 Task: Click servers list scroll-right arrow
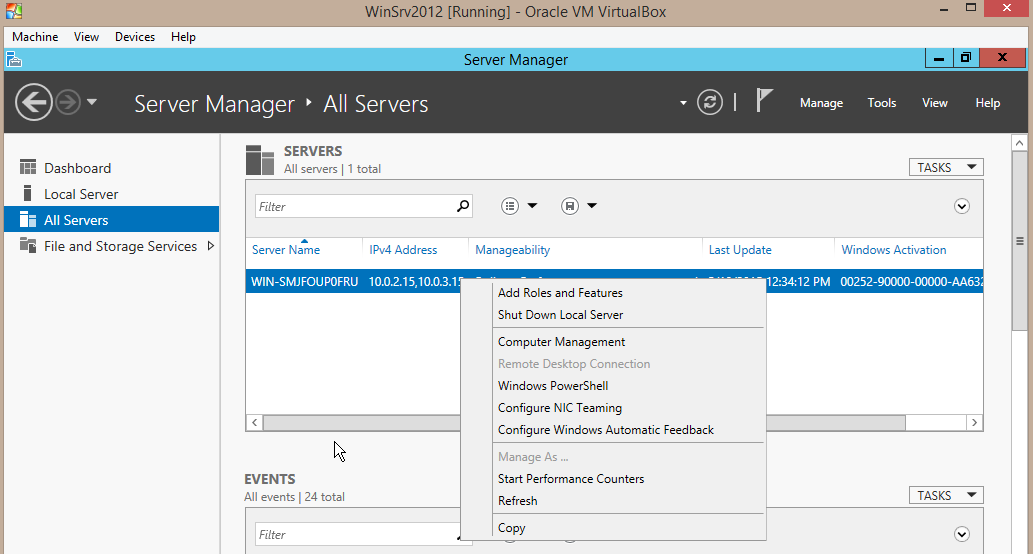(x=974, y=422)
